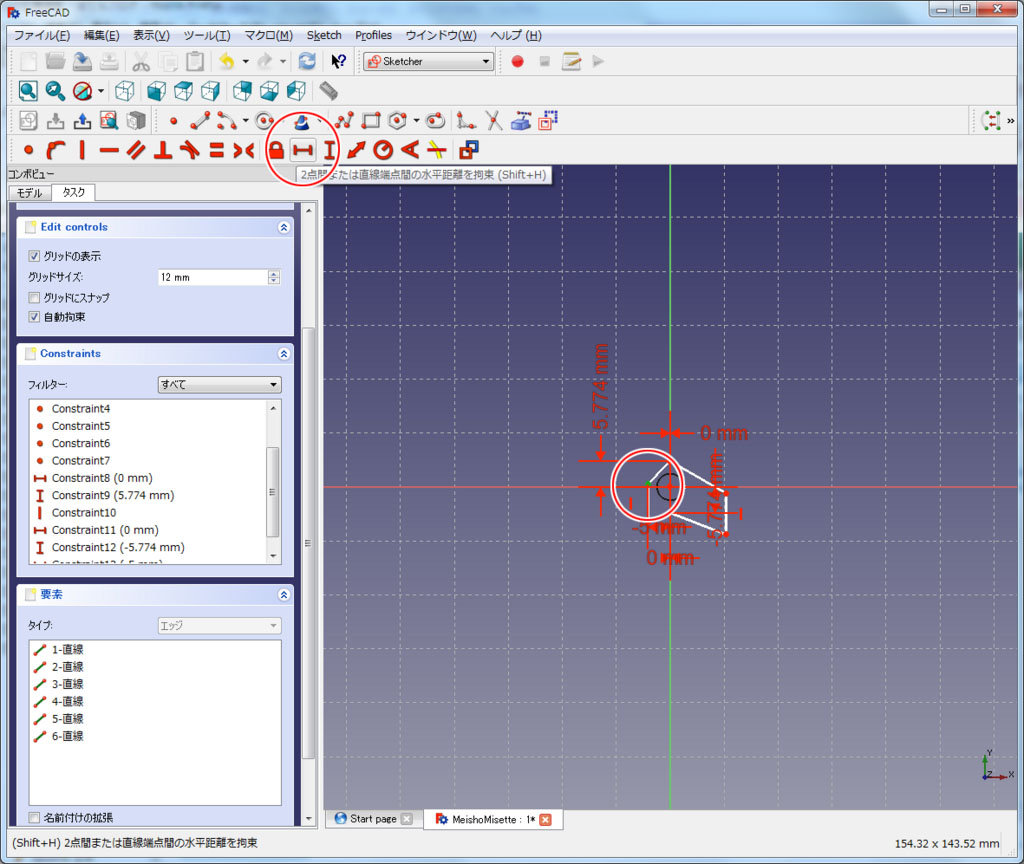Collapse the Edit controls panel
The width and height of the screenshot is (1024, 864).
(x=283, y=227)
